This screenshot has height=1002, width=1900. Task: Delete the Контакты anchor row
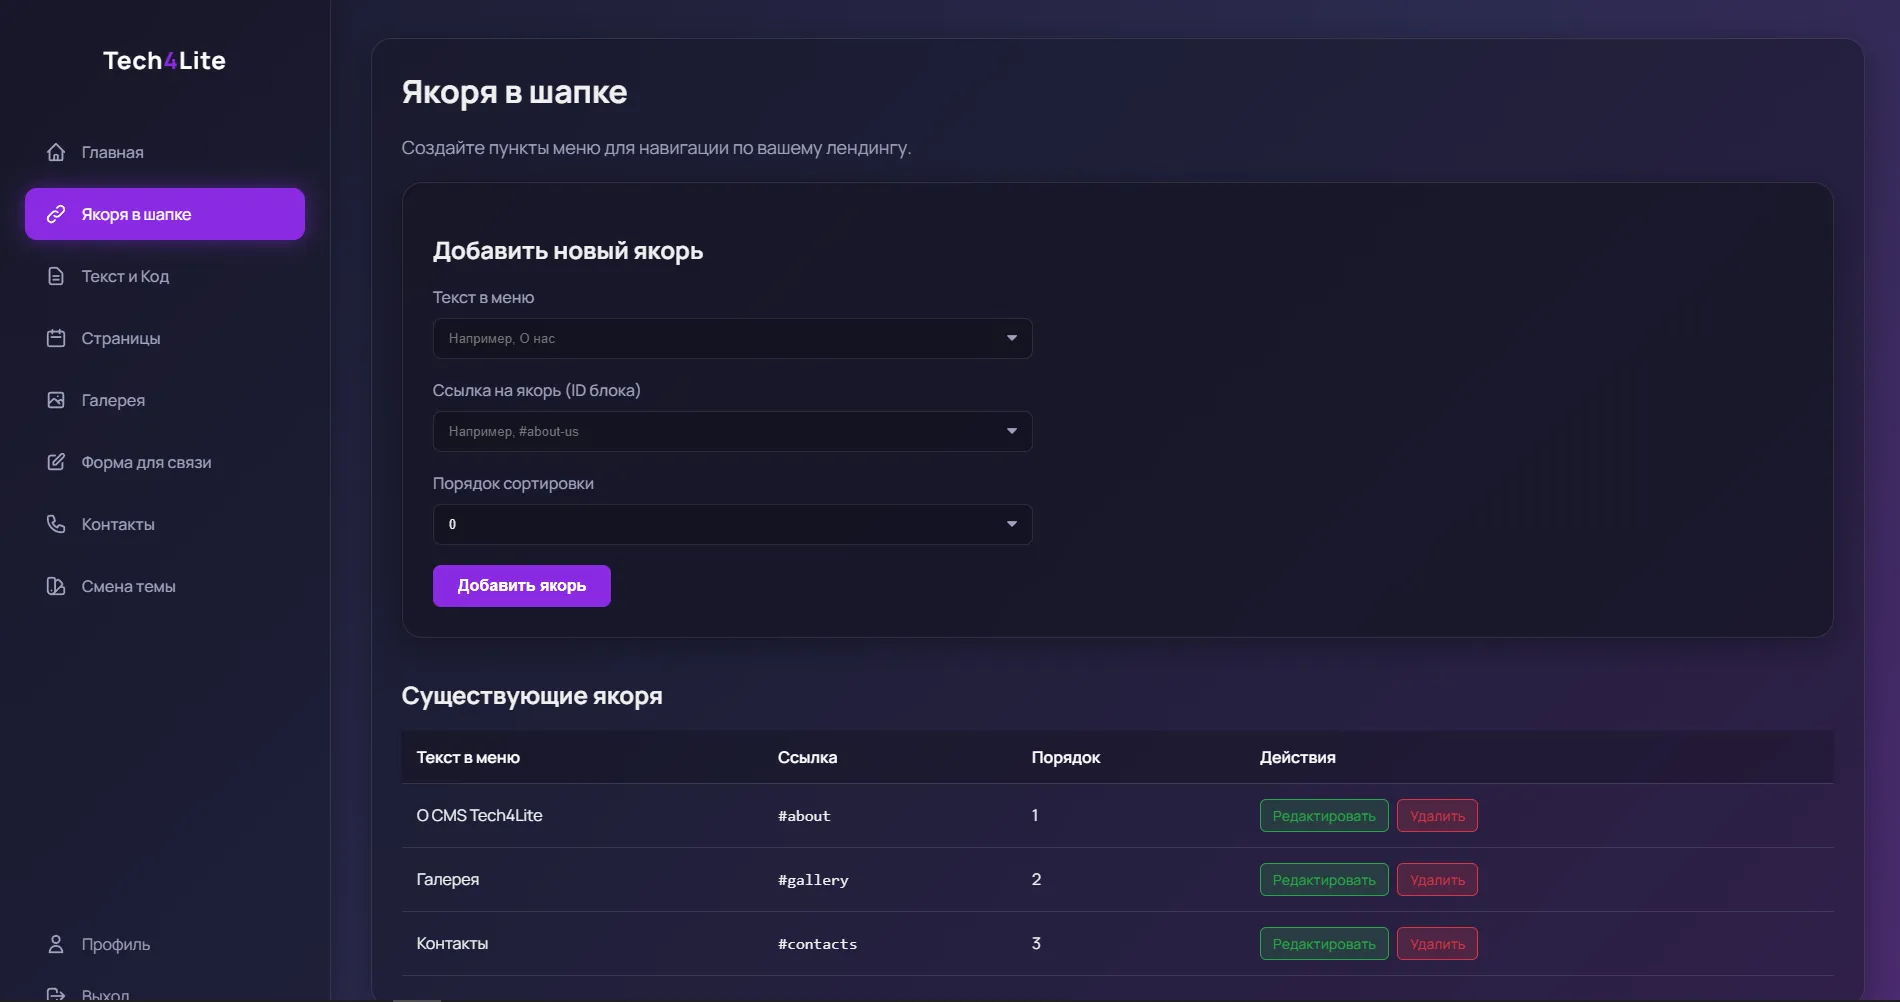coord(1436,944)
